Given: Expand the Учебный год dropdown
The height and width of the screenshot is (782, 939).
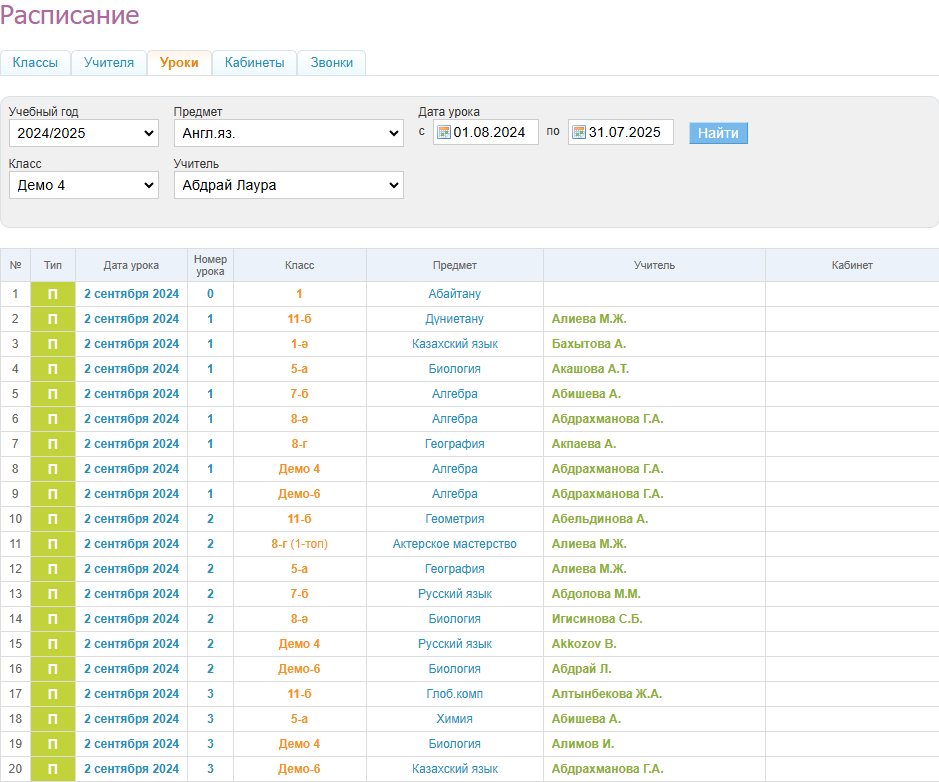Looking at the screenshot, I should tap(83, 133).
